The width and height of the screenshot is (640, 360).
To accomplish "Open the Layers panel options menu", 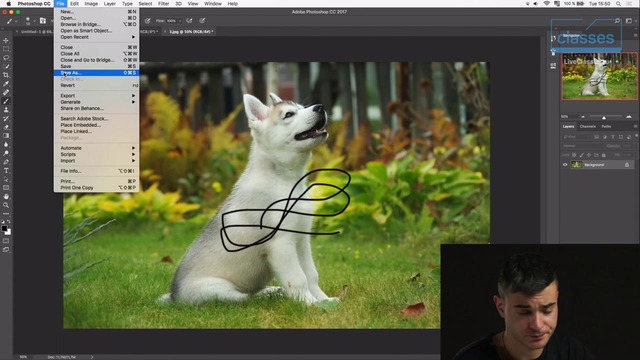I will point(635,127).
